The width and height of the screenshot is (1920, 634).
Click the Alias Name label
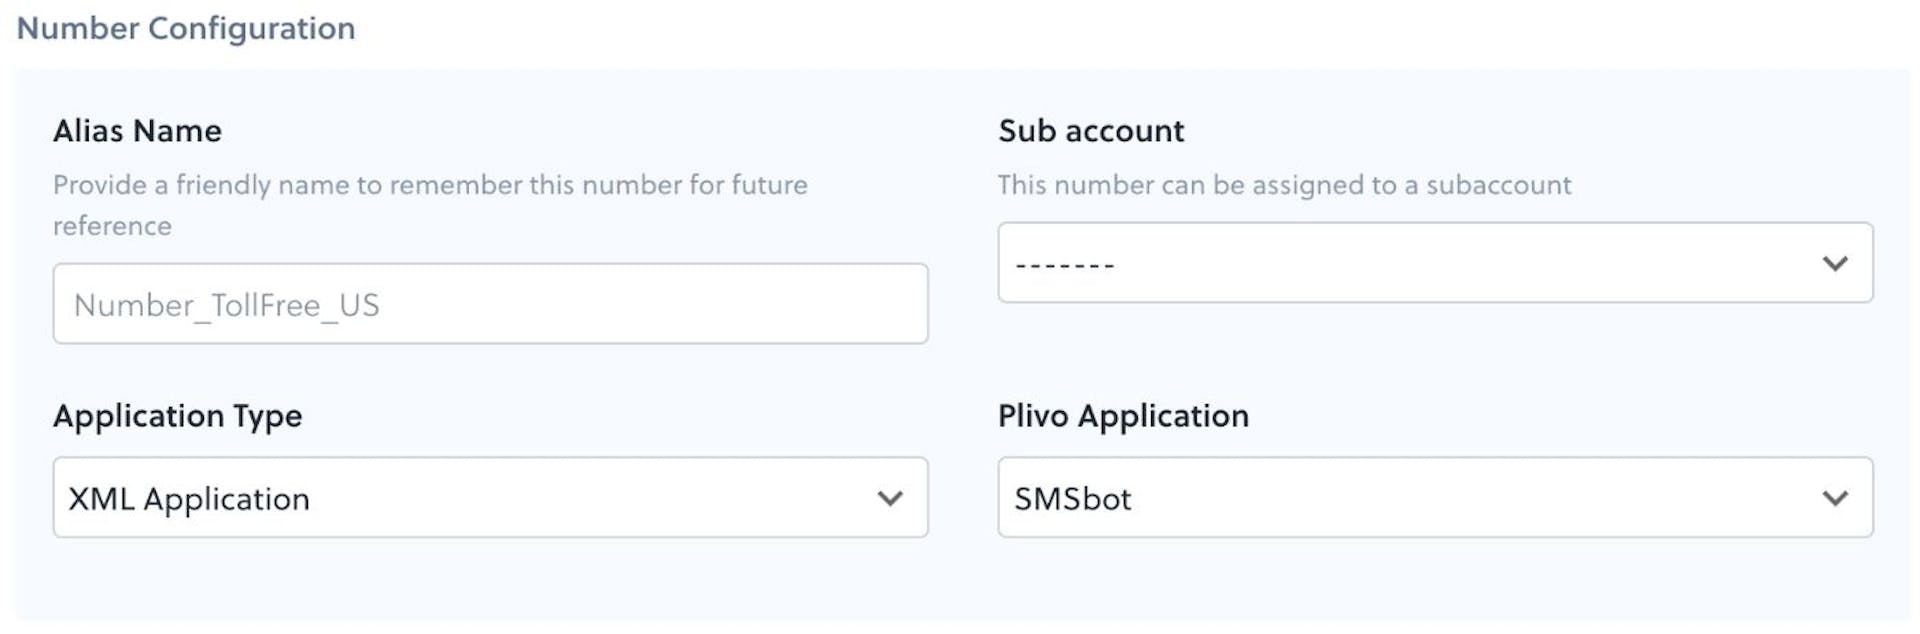coord(137,130)
